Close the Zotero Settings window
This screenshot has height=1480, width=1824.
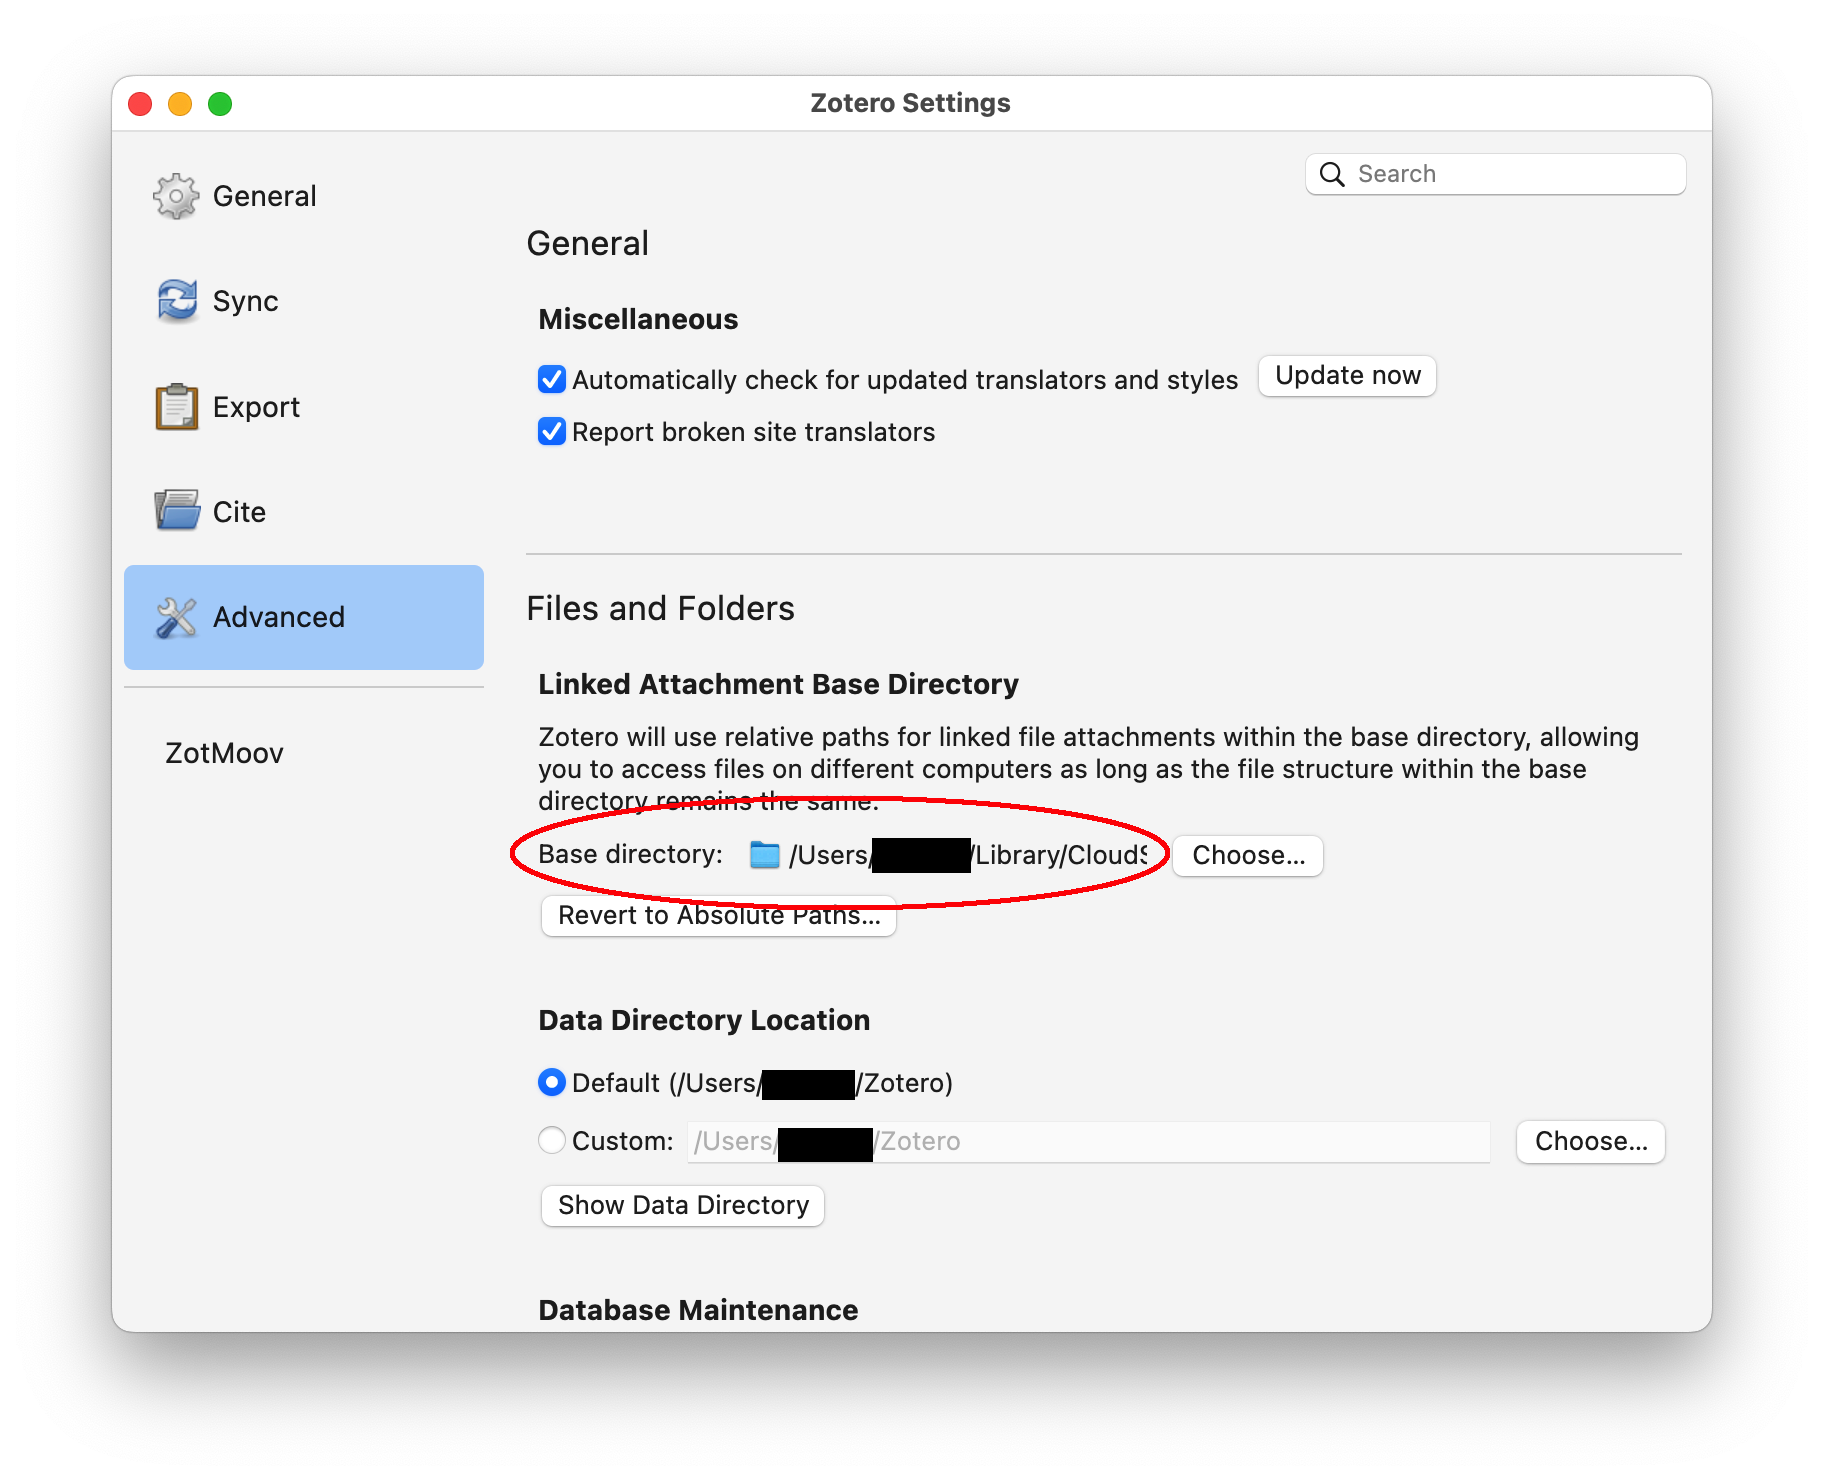pos(140,104)
